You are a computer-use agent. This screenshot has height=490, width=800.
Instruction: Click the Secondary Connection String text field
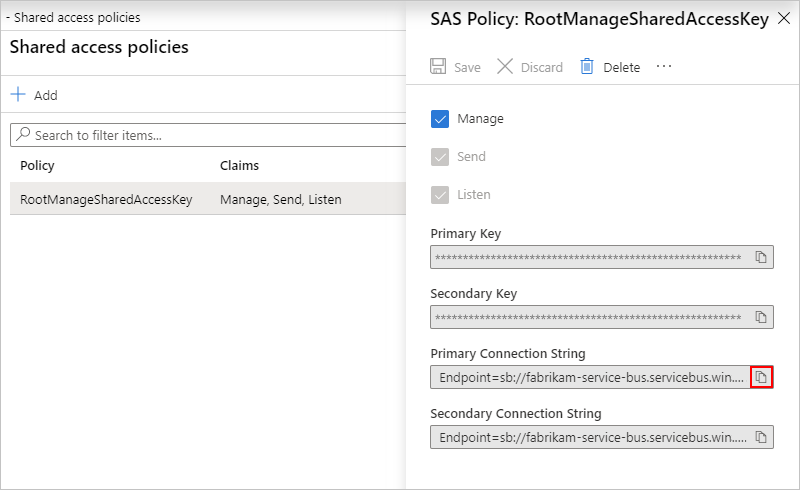click(590, 437)
